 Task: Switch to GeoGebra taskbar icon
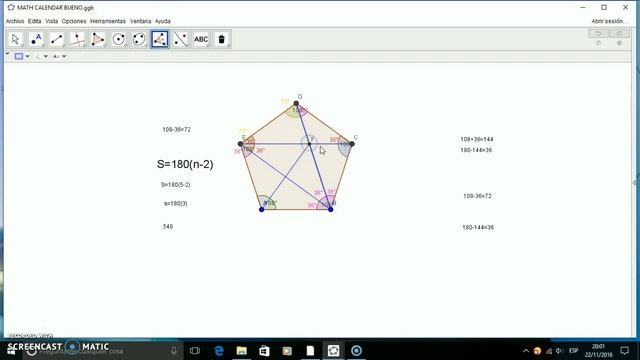click(333, 351)
